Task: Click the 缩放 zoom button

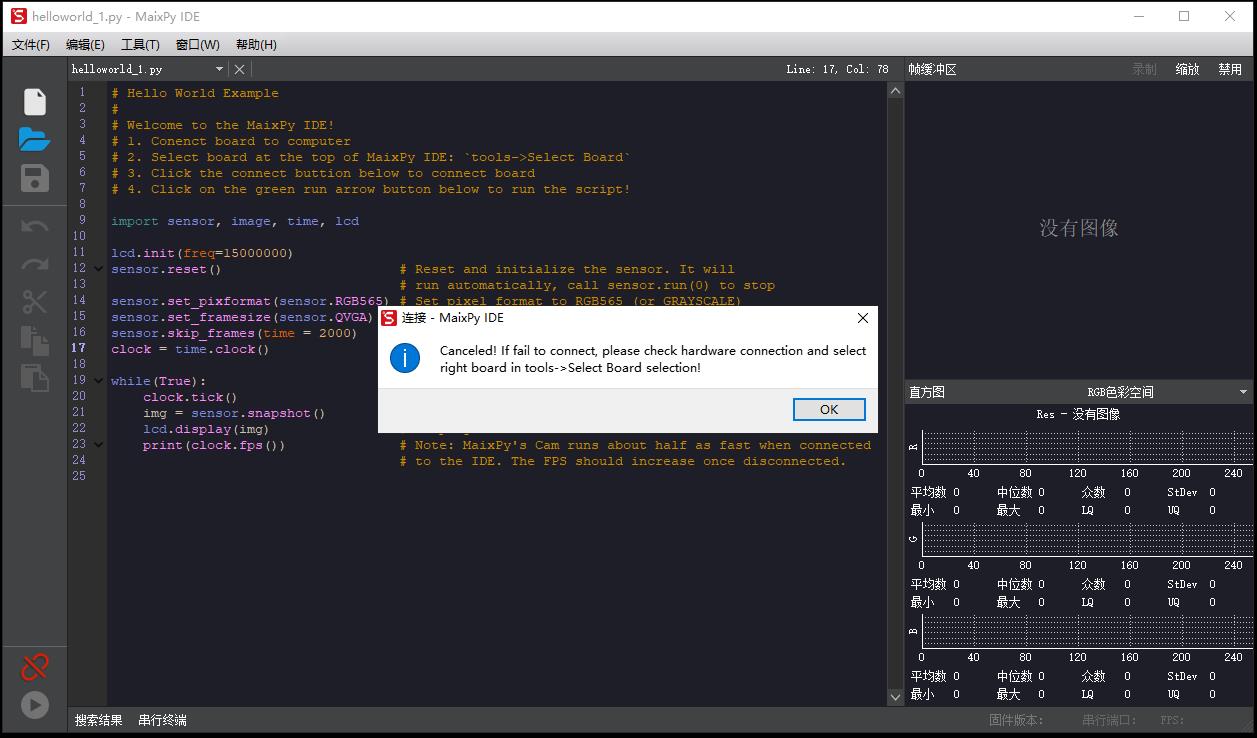Action: 1187,69
